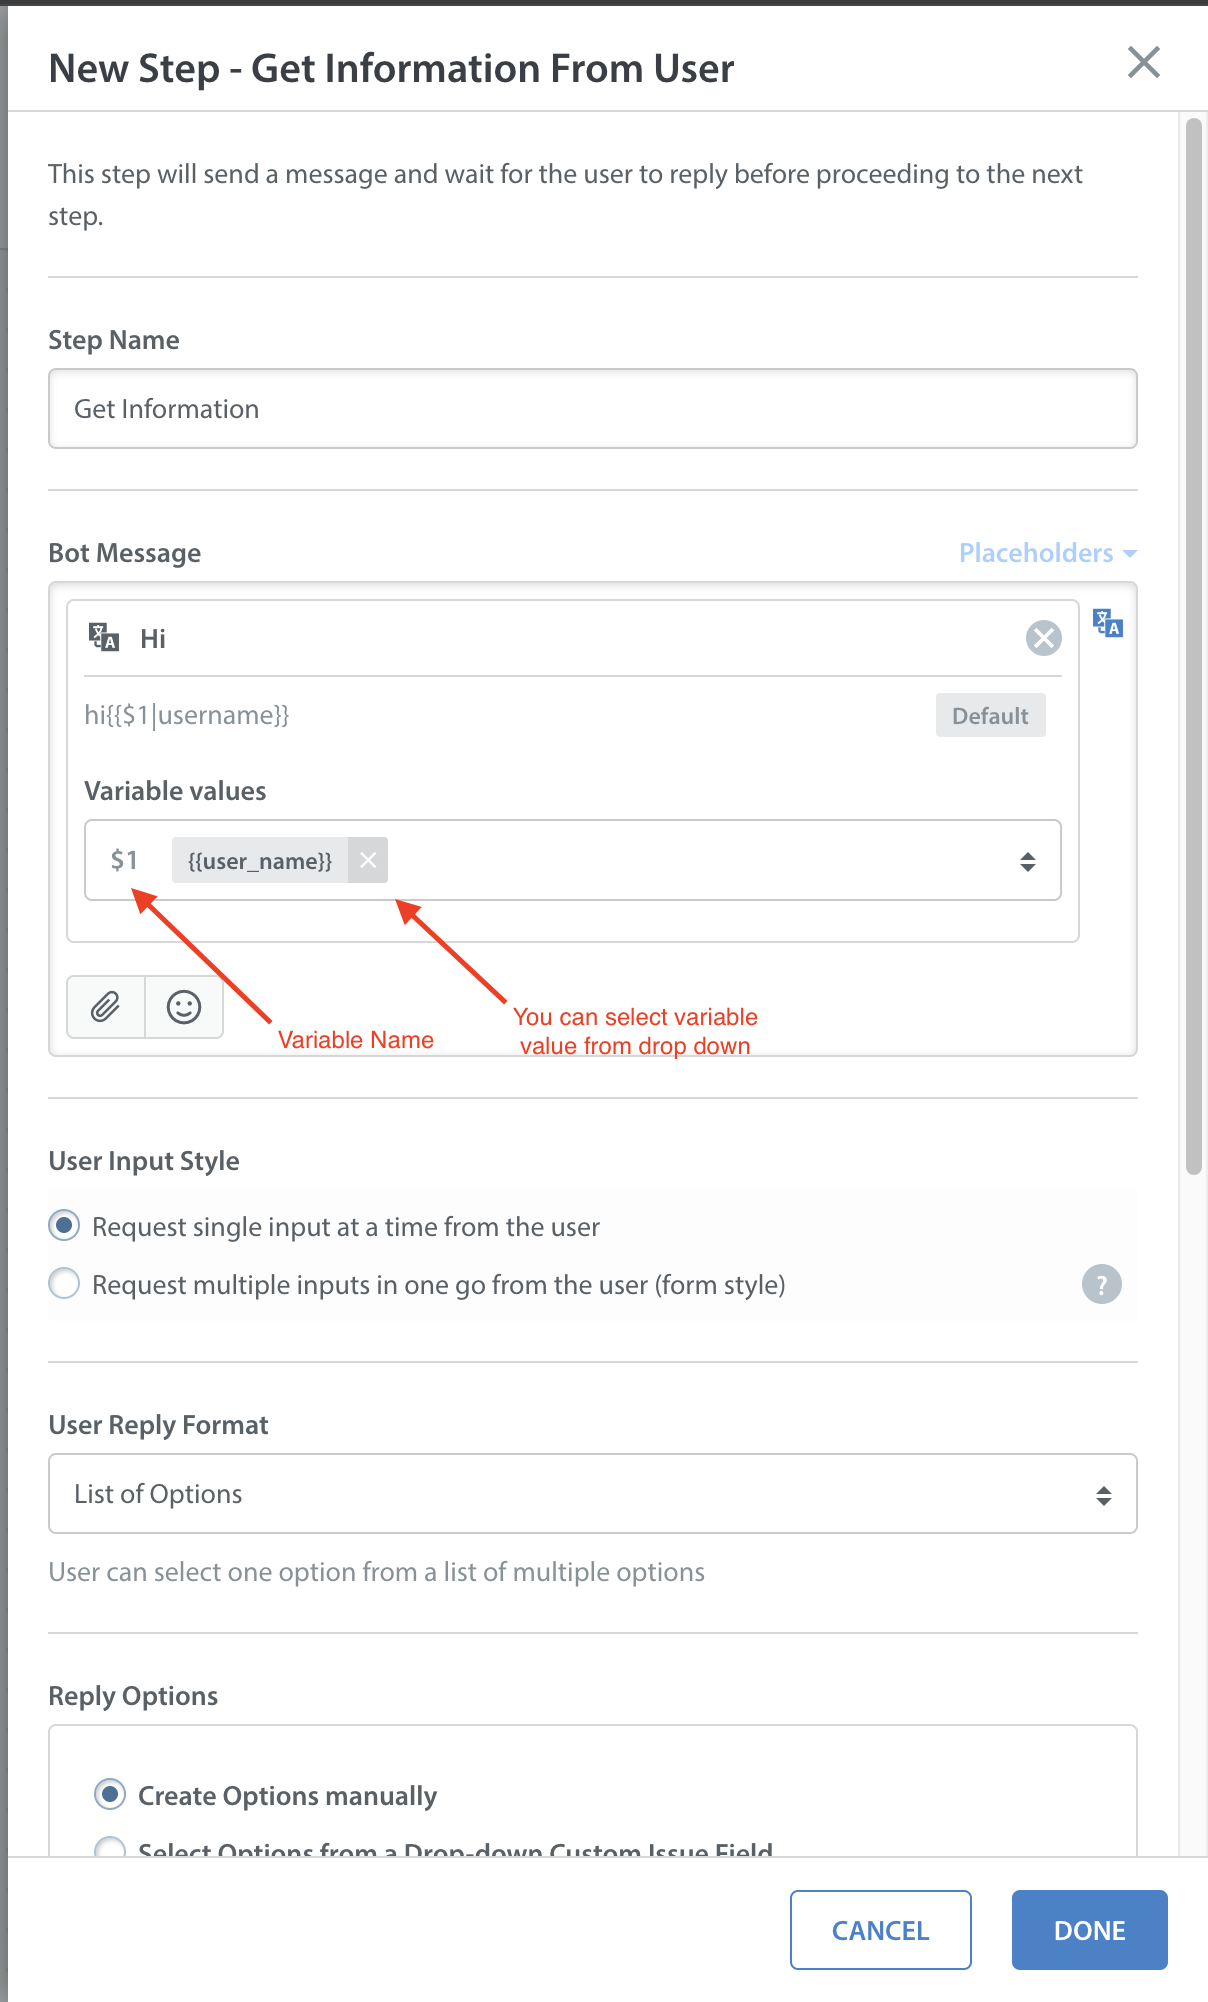Click the DONE button
The height and width of the screenshot is (2002, 1208).
[1090, 1930]
